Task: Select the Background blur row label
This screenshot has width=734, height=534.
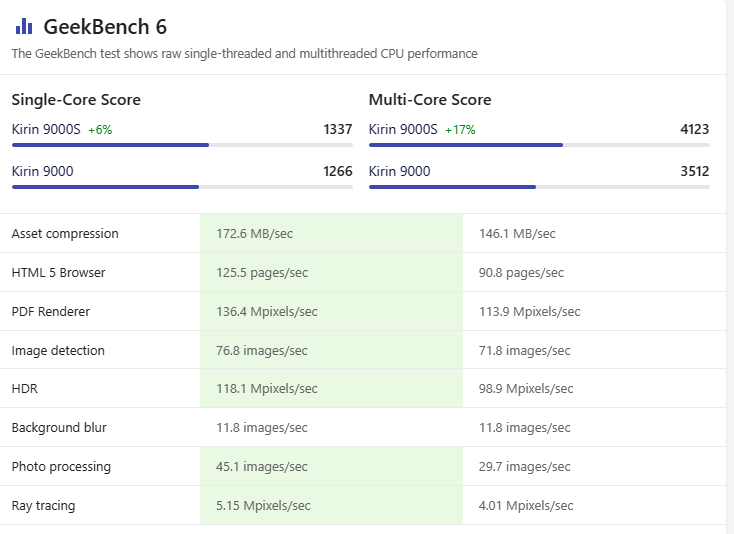Action: coord(59,428)
